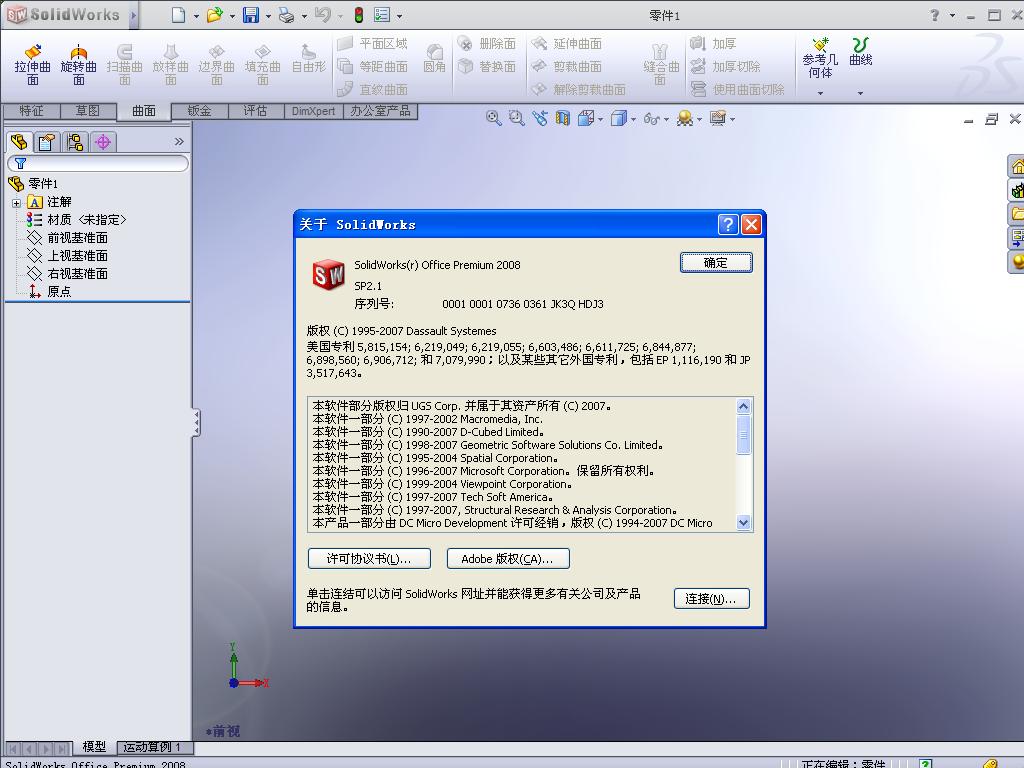Open the ConfigurationManager tab icon
1024x768 pixels.
coord(74,142)
